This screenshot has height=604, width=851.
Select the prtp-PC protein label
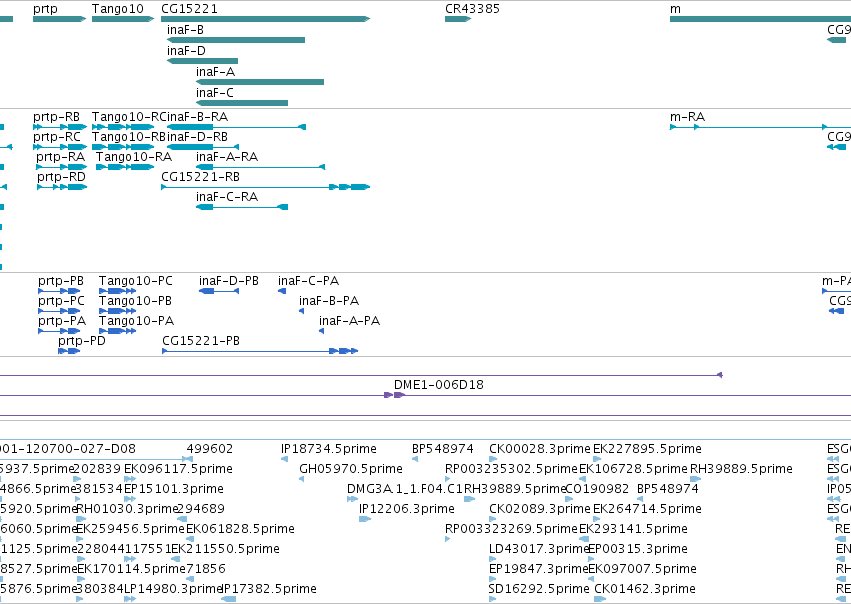[61, 301]
